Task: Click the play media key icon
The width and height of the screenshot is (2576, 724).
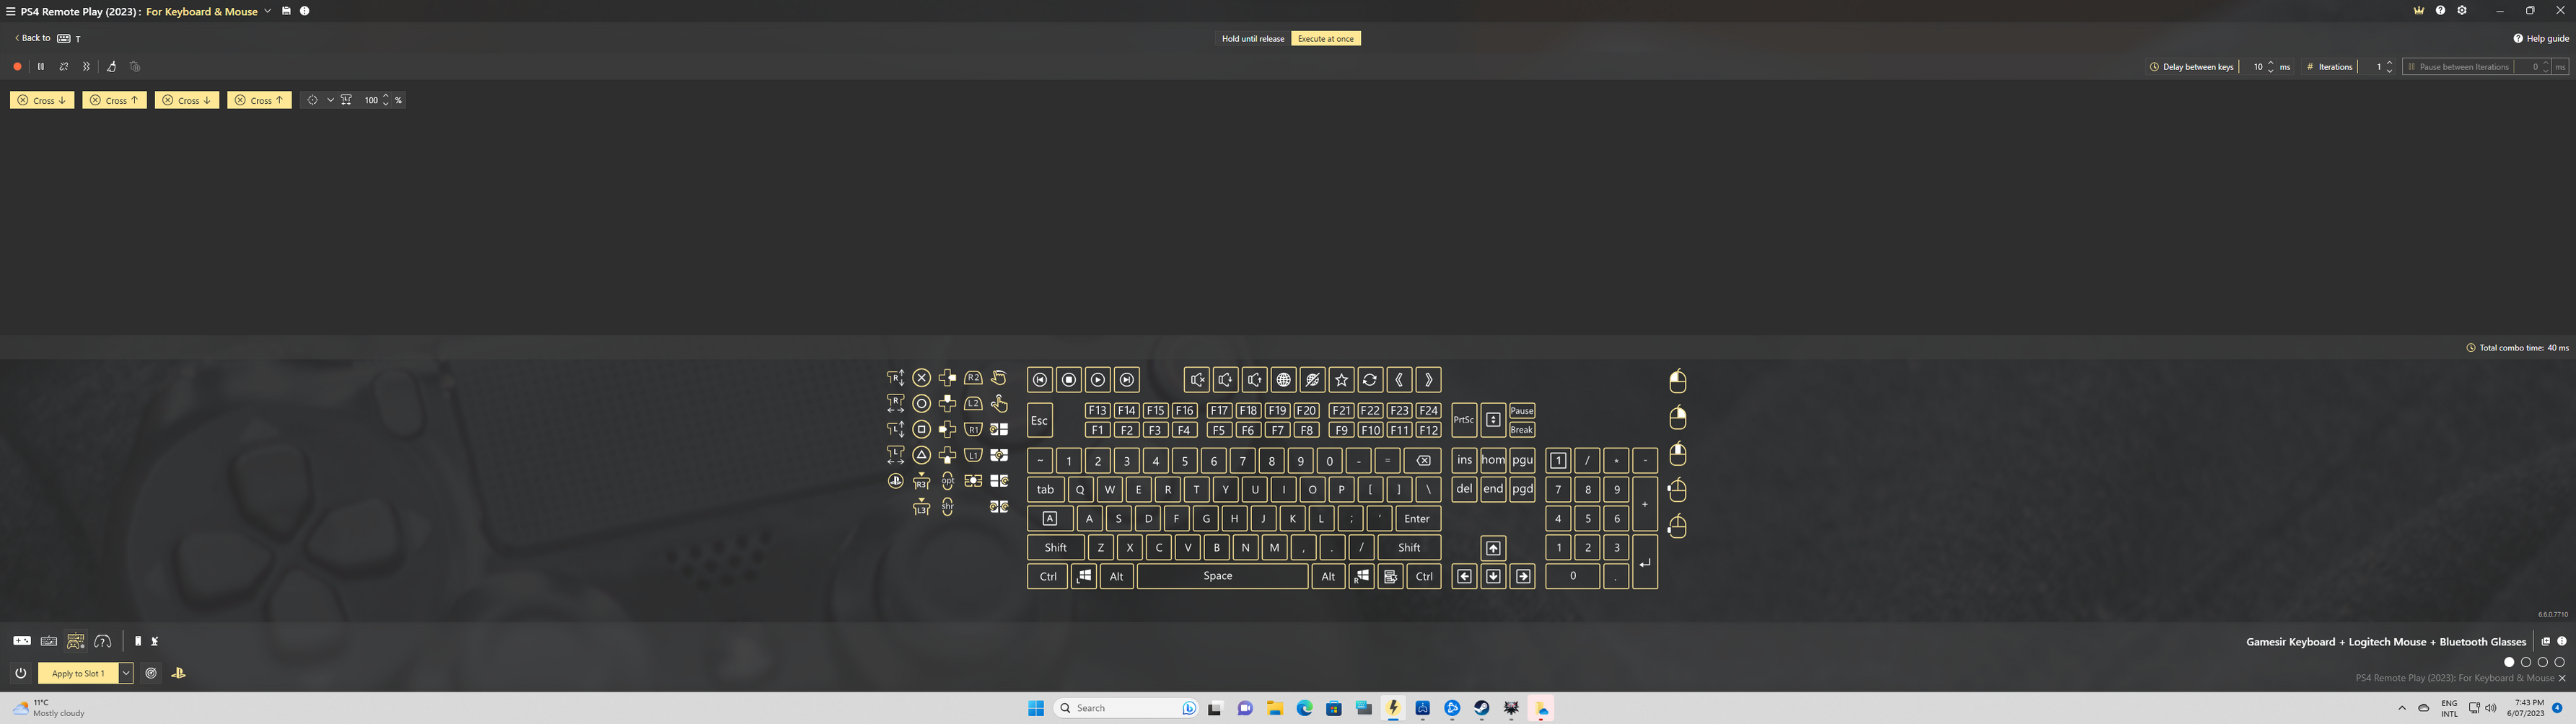Action: coord(1098,380)
